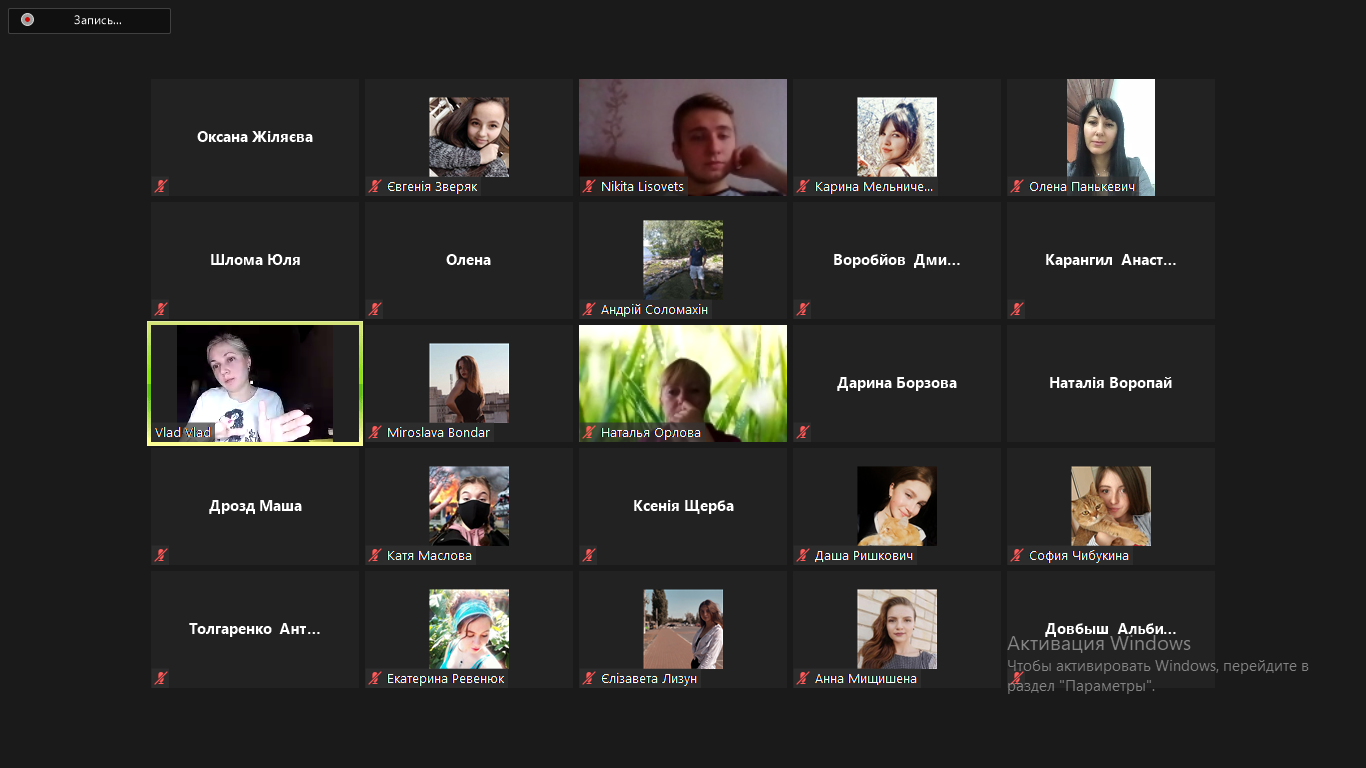This screenshot has width=1366, height=768.
Task: Click the name Дарина Борзова
Action: pyautogui.click(x=897, y=383)
